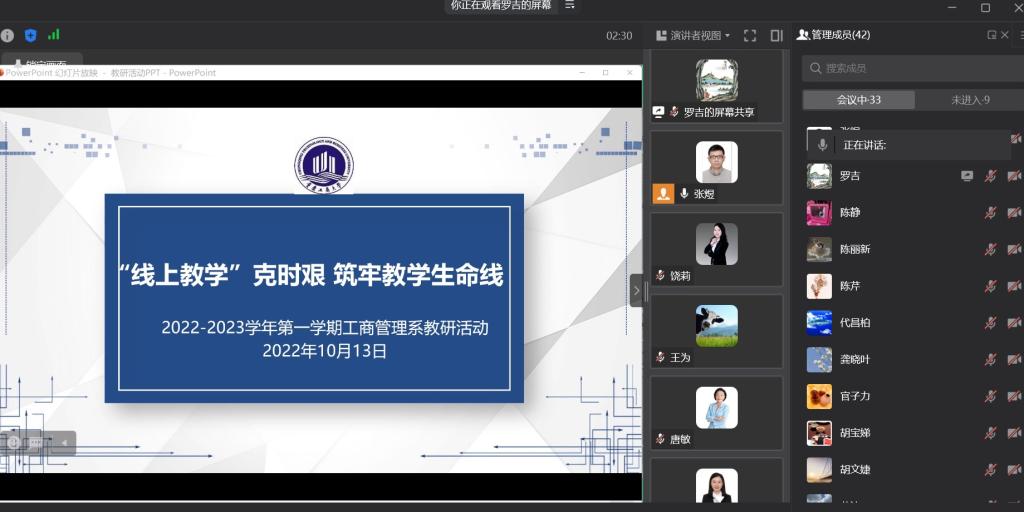The height and width of the screenshot is (512, 1024).
Task: Open the 演讲者视图 view dropdown
Action: coord(693,35)
